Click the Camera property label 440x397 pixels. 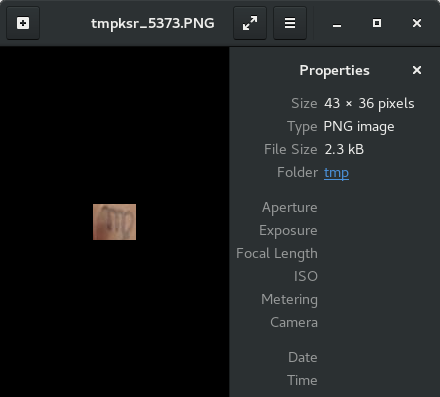pyautogui.click(x=294, y=322)
